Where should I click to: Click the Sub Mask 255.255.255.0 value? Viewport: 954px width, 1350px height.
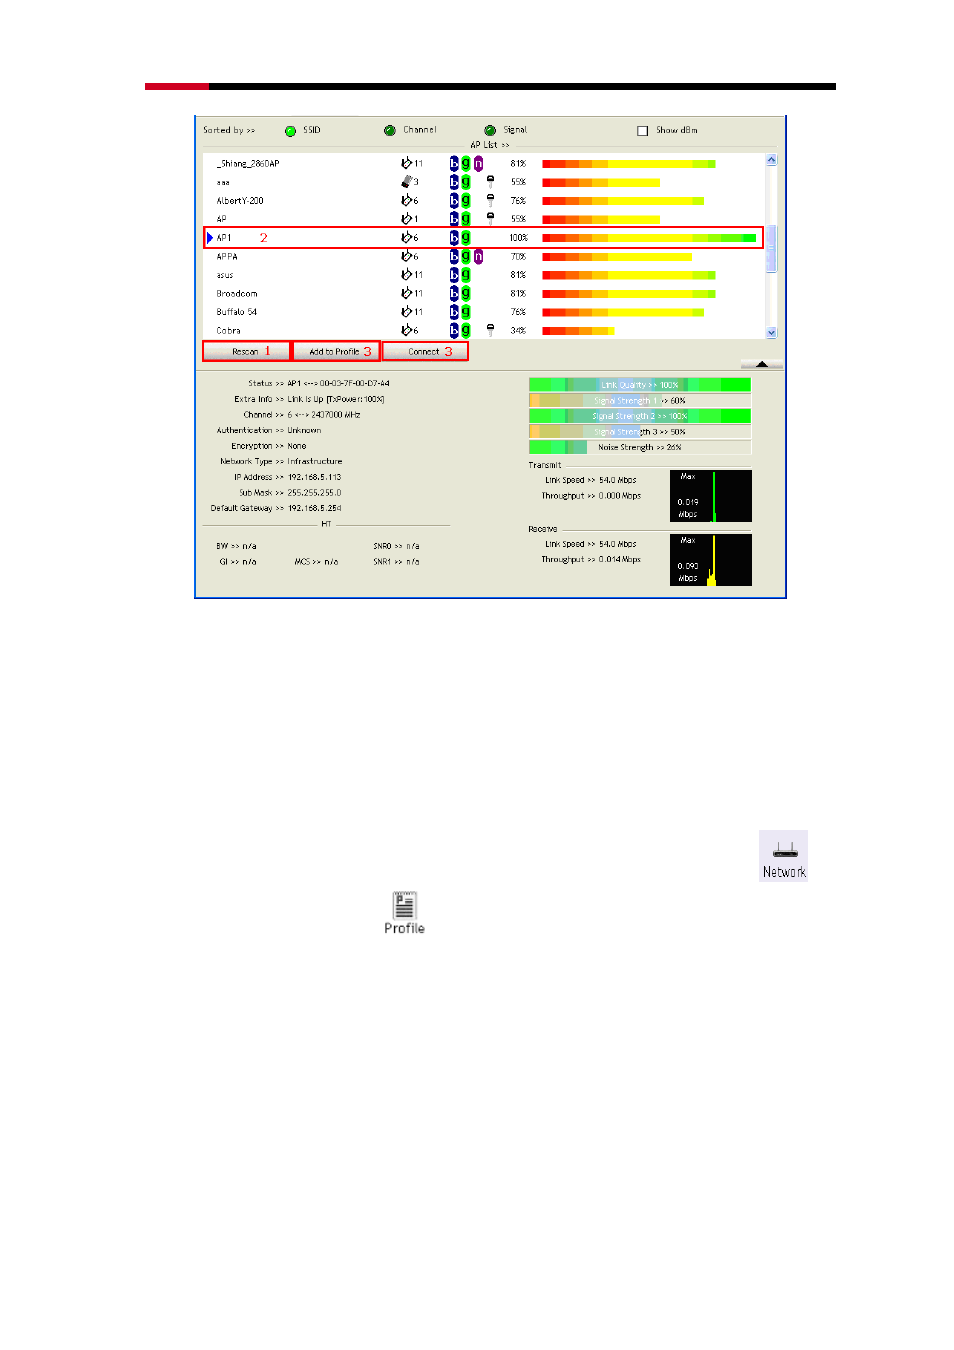point(315,493)
